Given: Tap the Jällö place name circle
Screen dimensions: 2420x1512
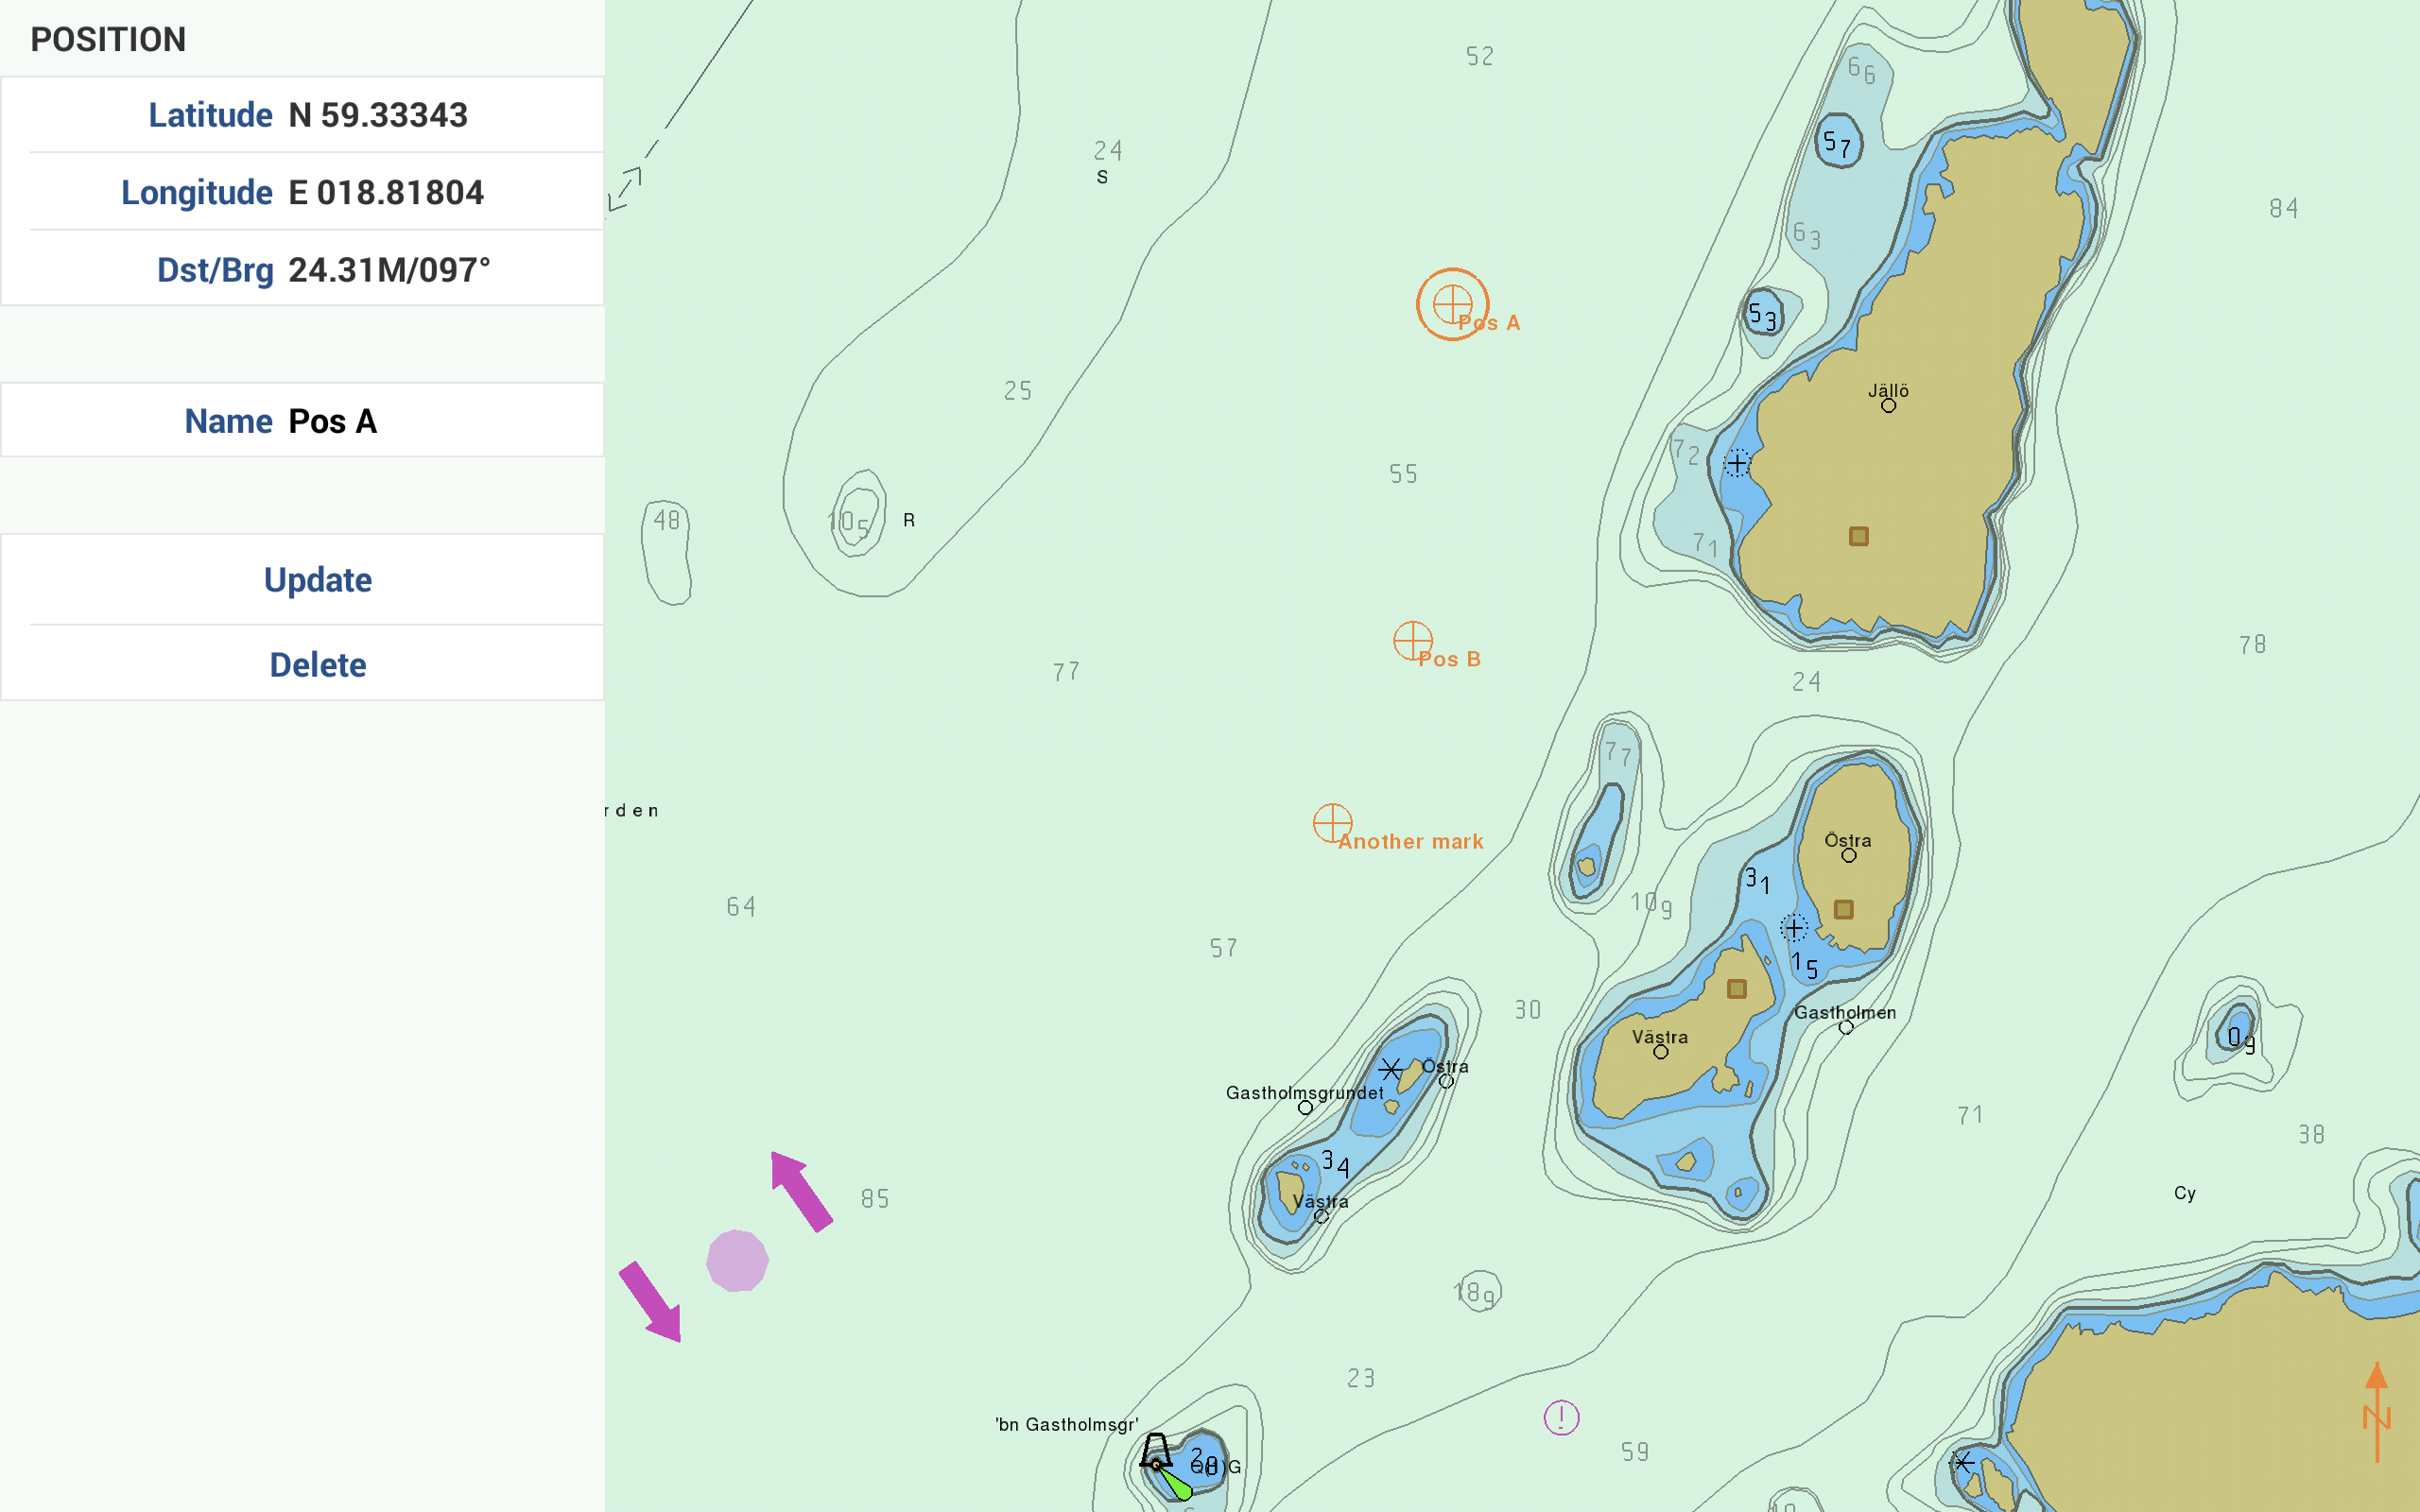Looking at the screenshot, I should 1888,405.
